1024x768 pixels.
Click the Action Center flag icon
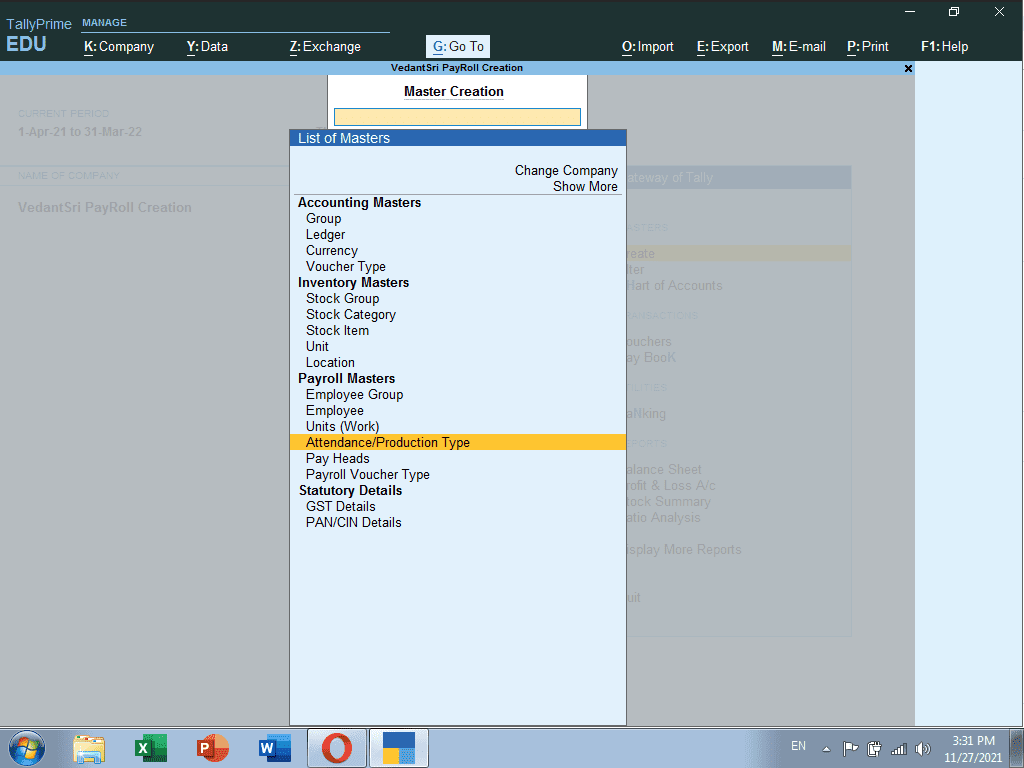coord(850,749)
